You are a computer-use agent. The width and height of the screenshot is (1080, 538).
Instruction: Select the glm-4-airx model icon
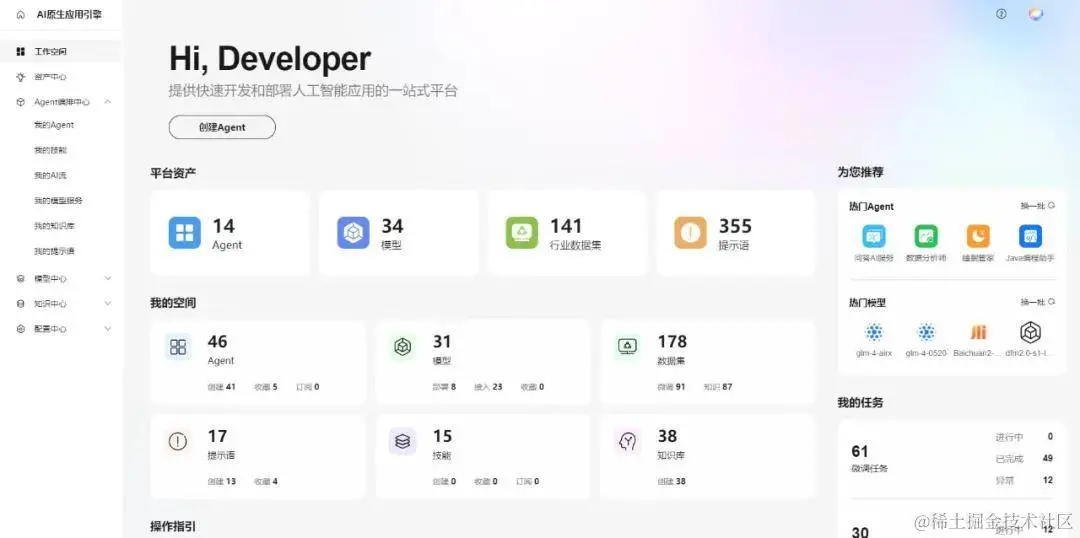(874, 333)
